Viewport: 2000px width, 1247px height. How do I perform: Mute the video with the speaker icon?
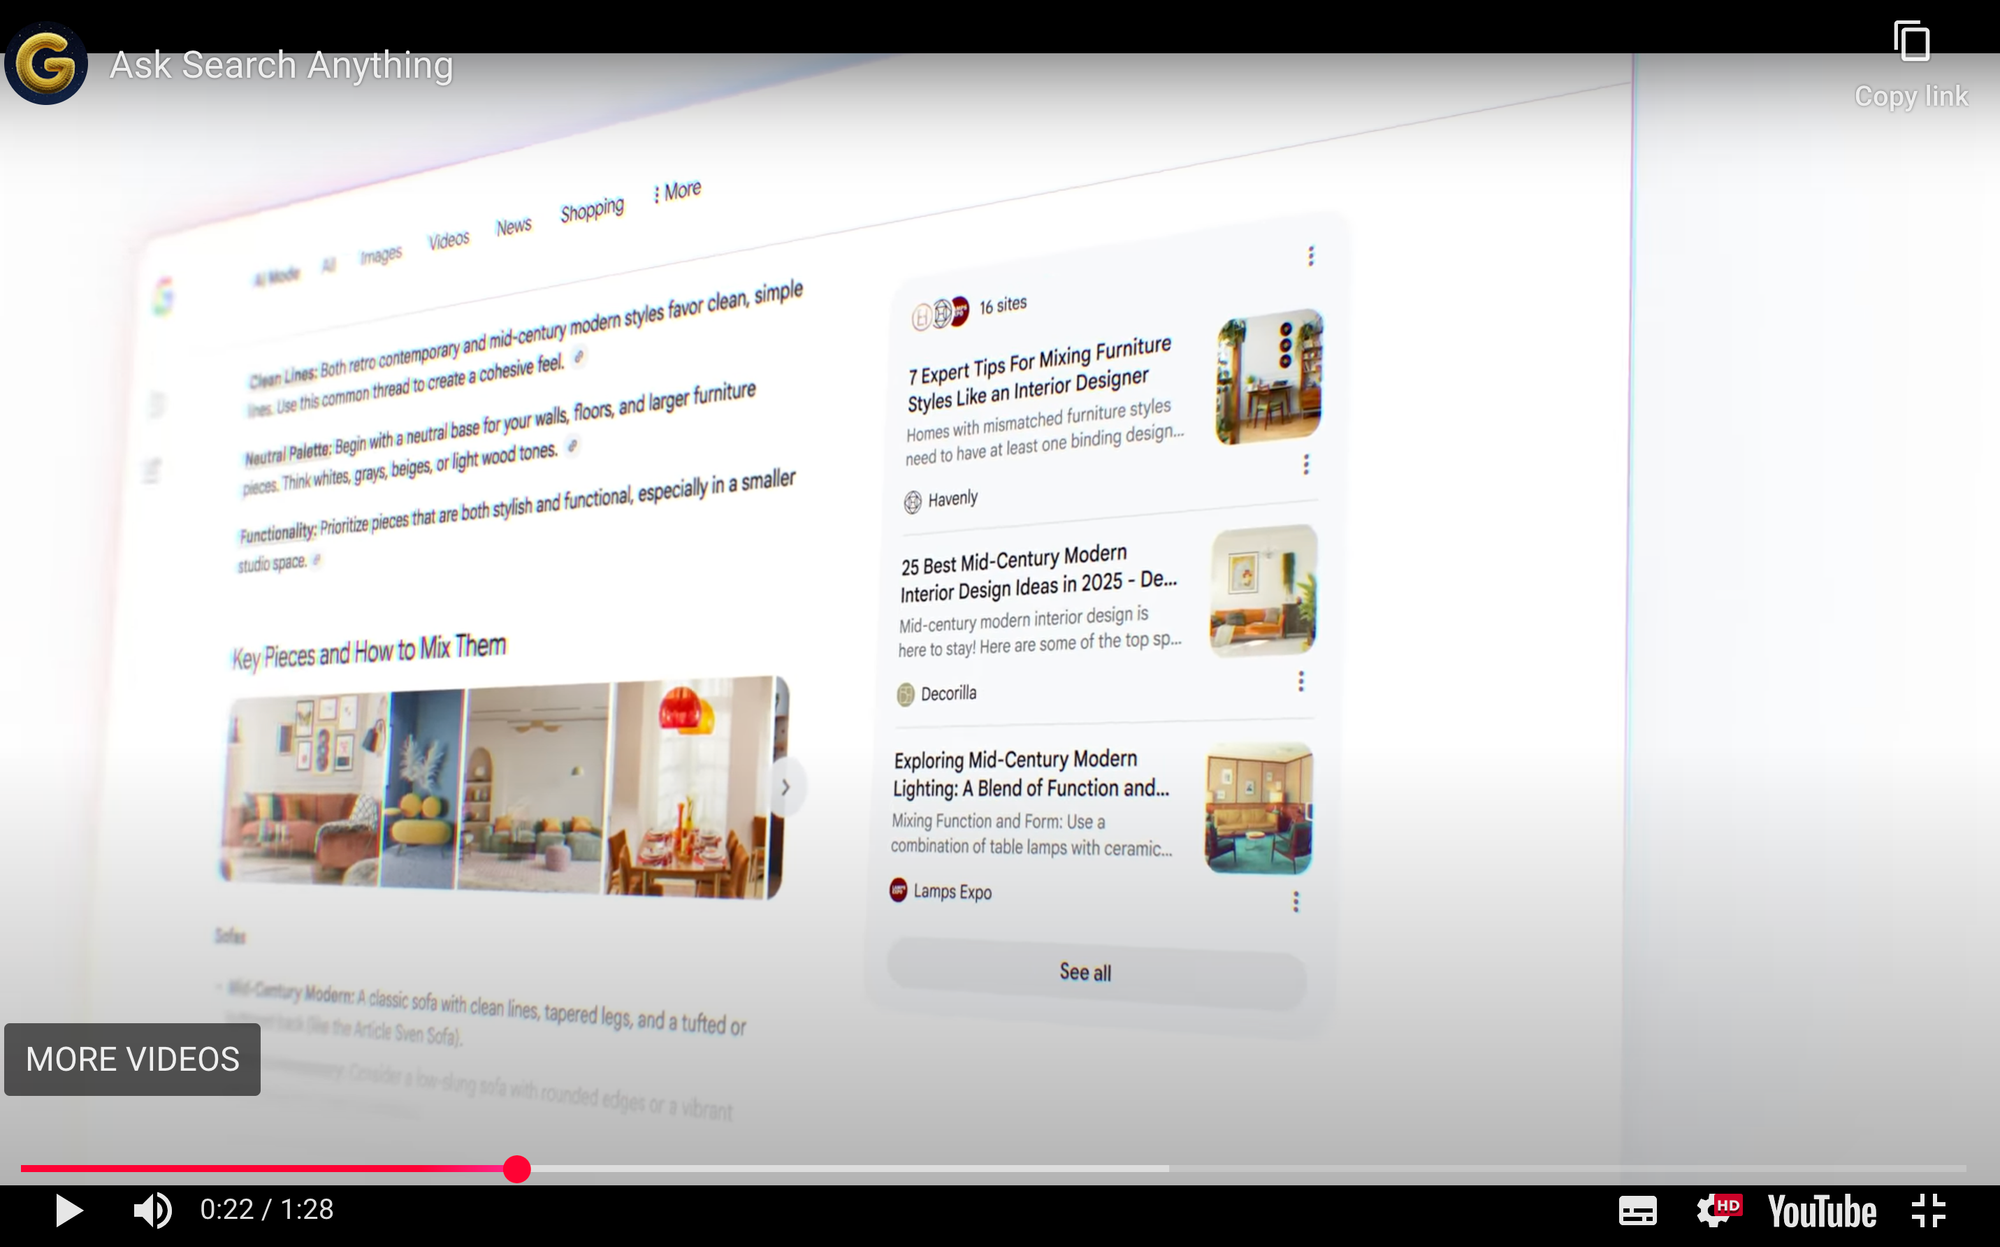click(x=153, y=1211)
